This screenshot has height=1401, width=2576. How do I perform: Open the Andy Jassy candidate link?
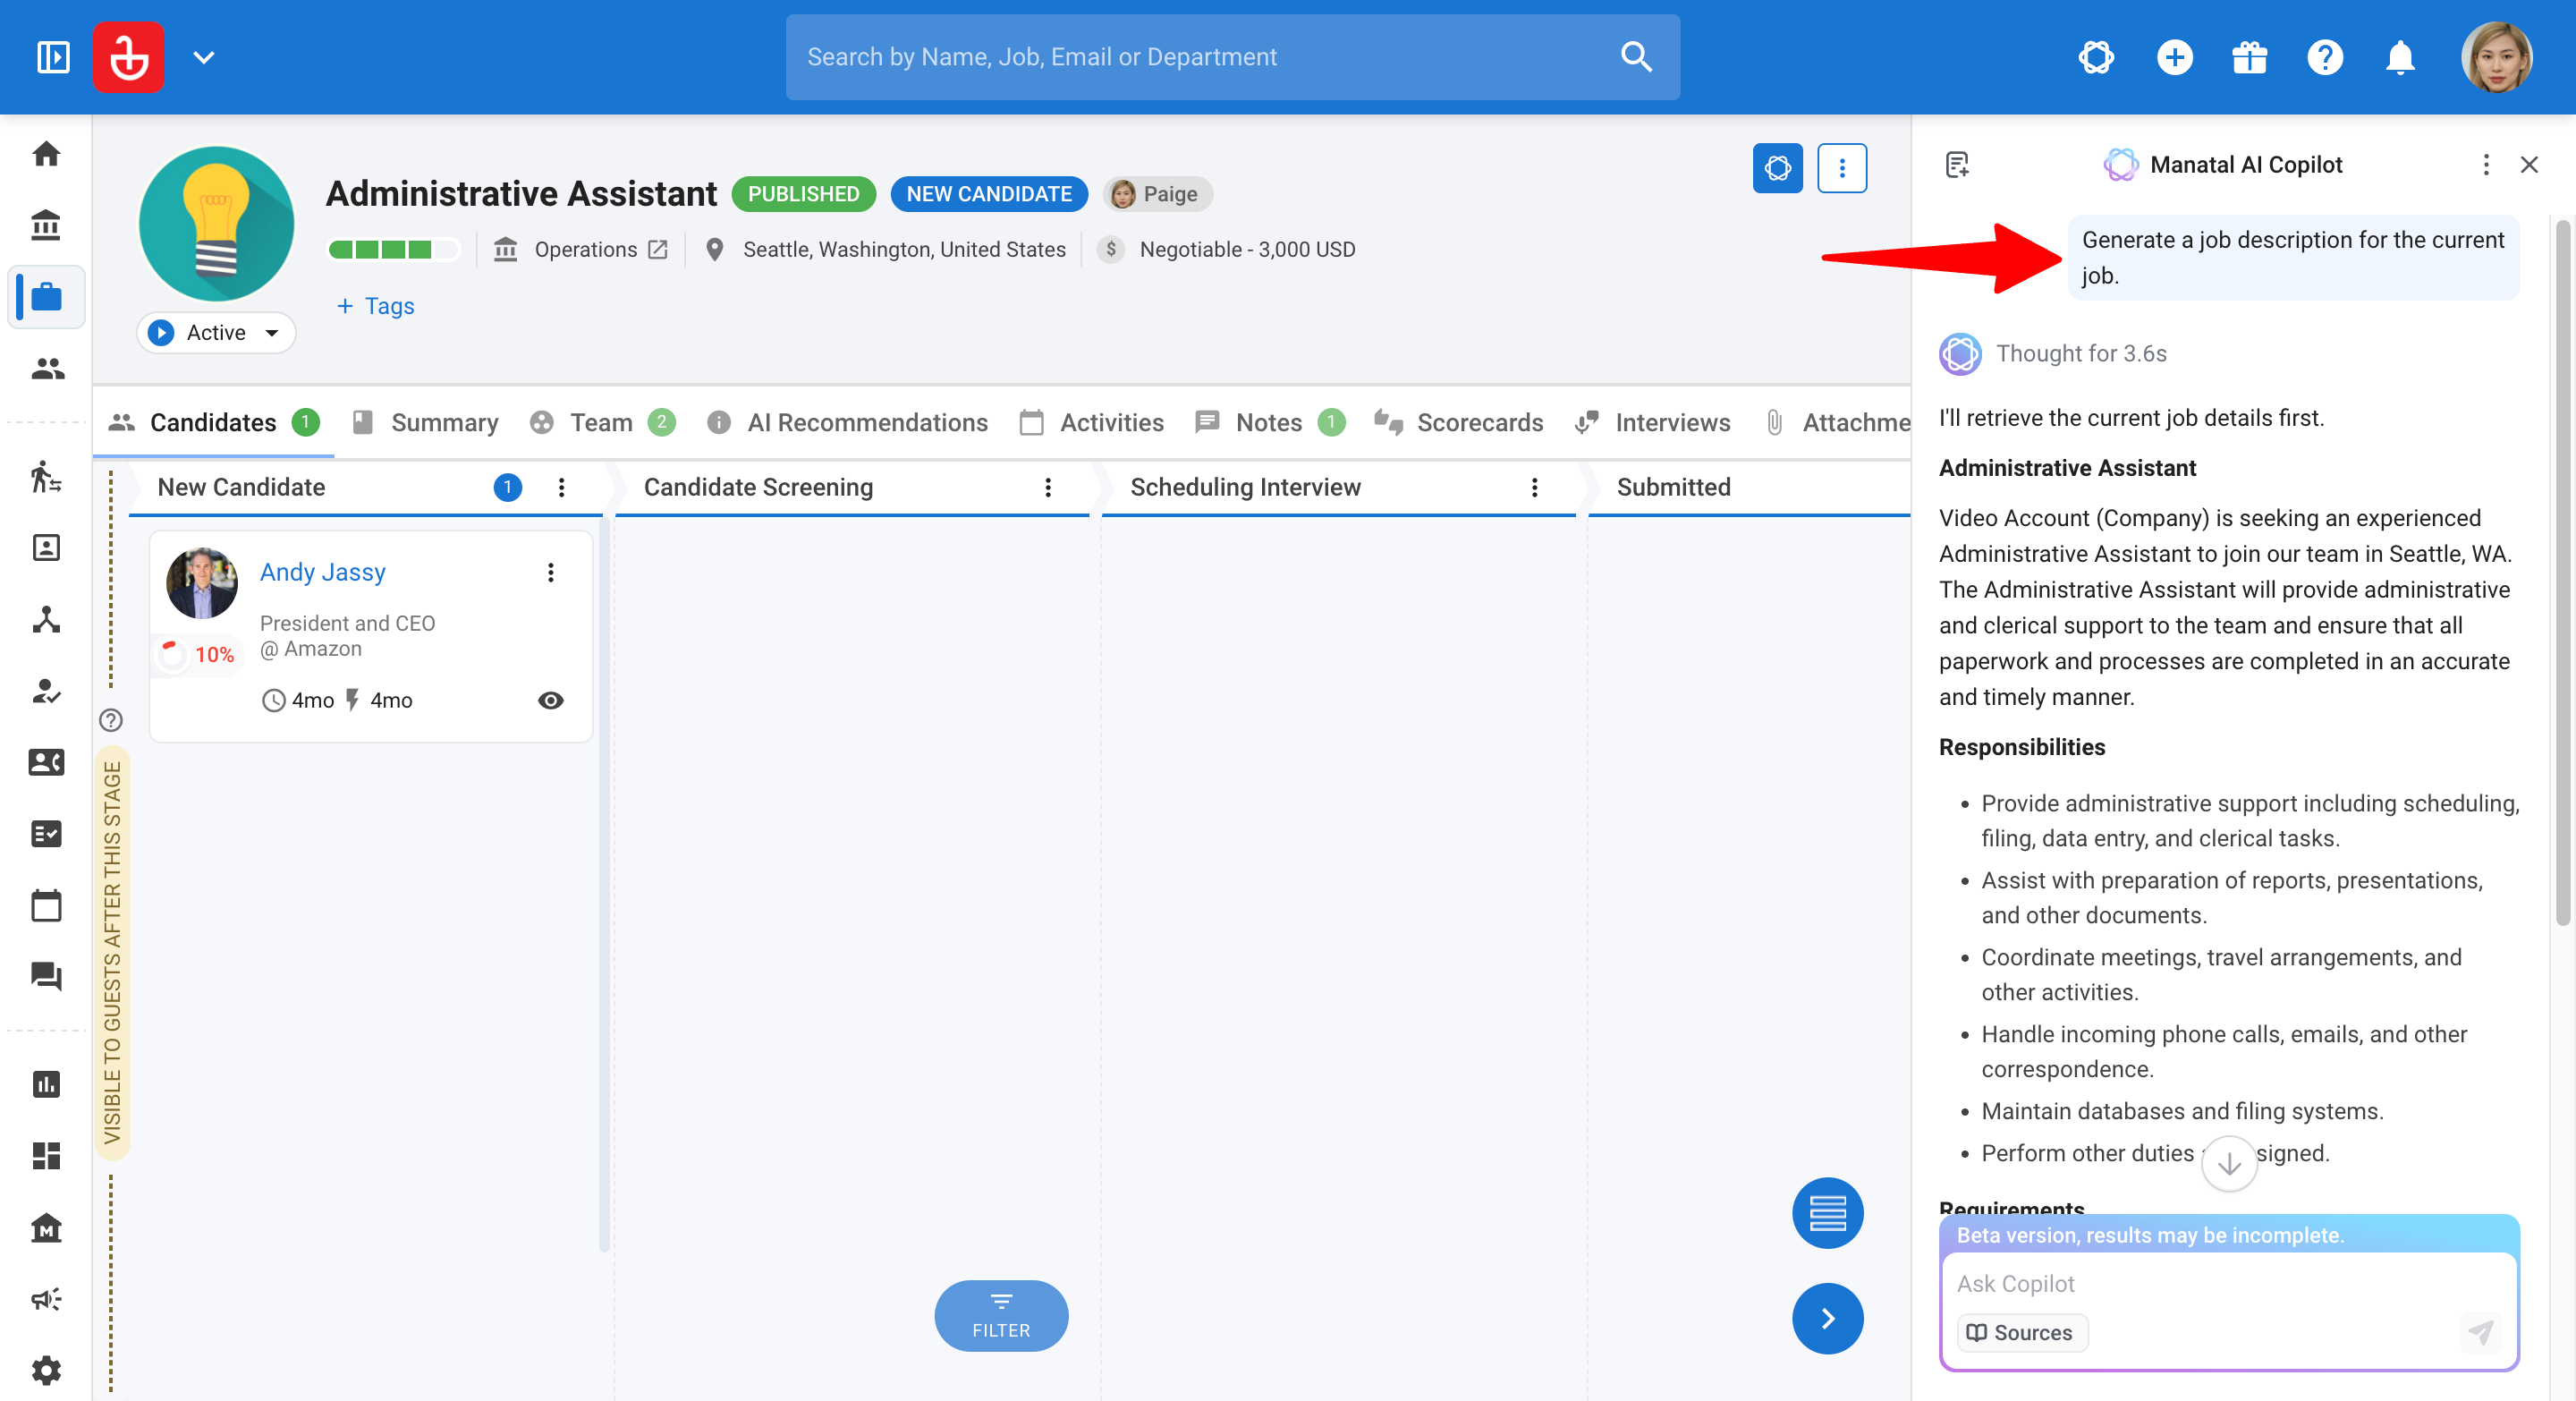click(322, 572)
